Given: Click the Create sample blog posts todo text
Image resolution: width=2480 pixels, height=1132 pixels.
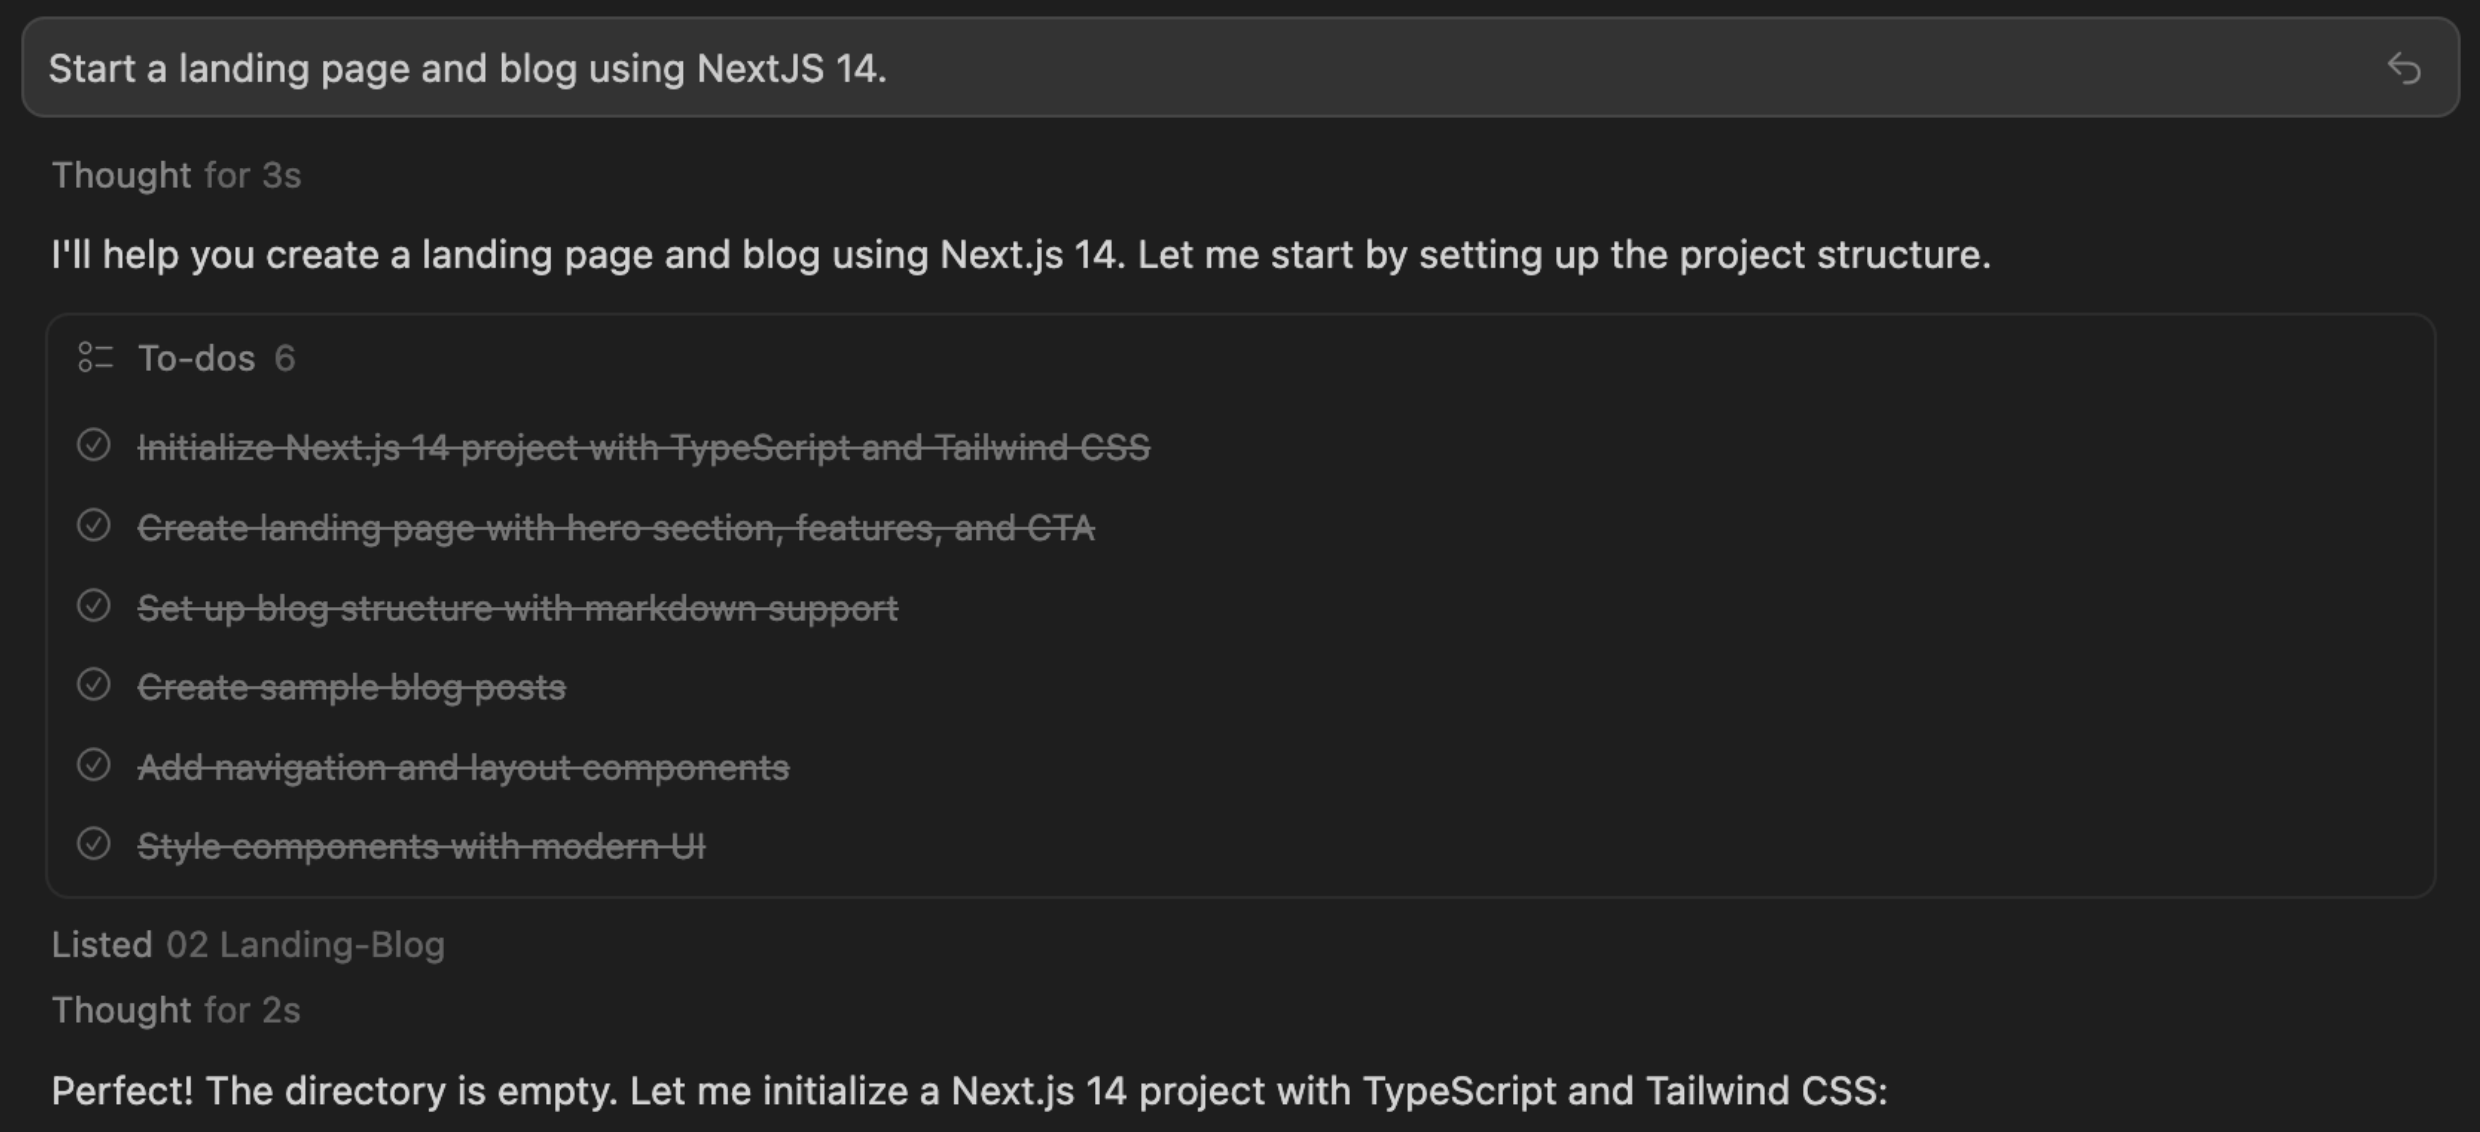Looking at the screenshot, I should 351,687.
